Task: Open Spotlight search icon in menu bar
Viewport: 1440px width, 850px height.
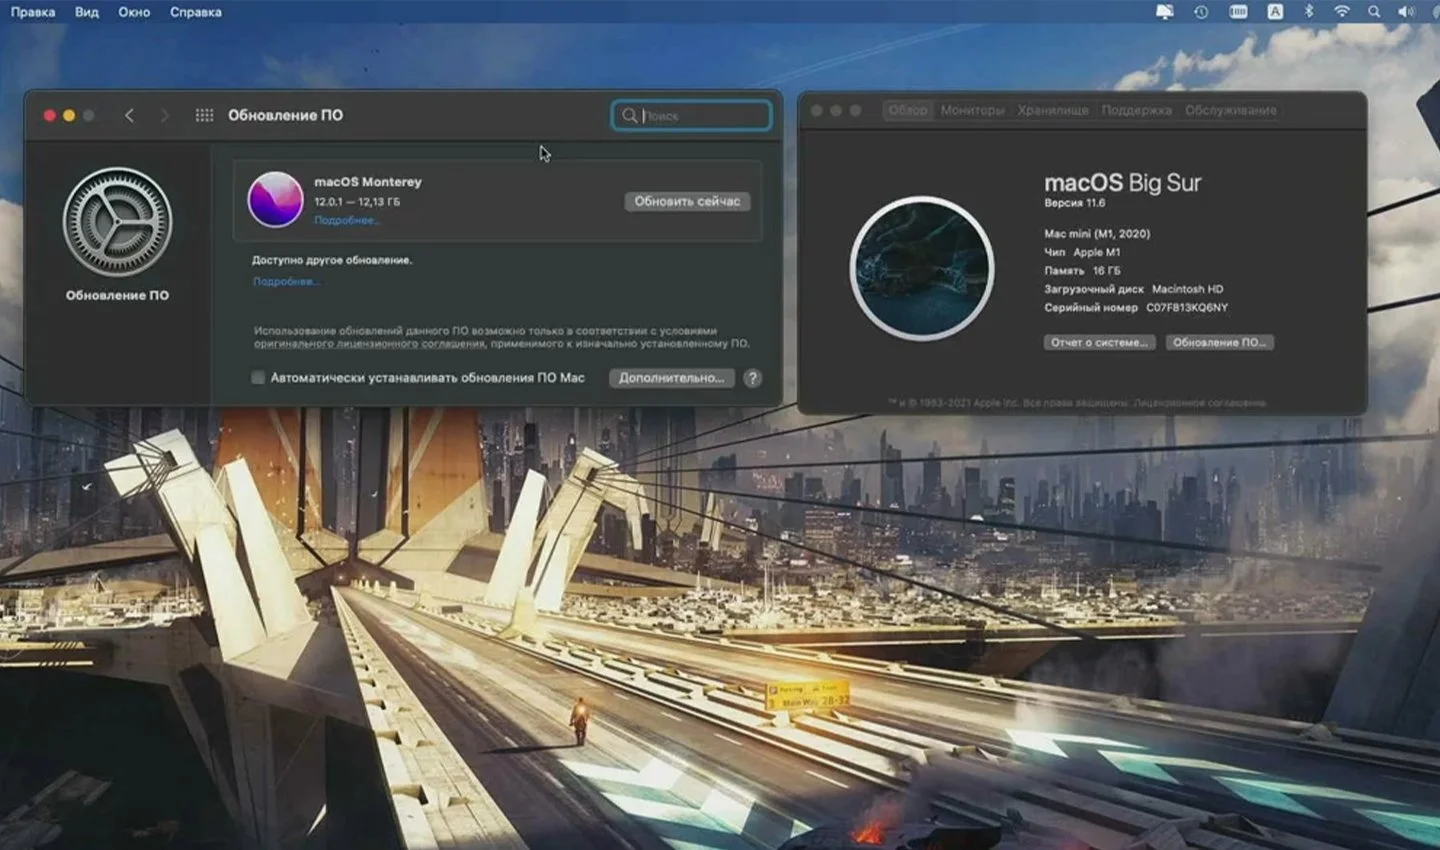Action: [x=1374, y=12]
